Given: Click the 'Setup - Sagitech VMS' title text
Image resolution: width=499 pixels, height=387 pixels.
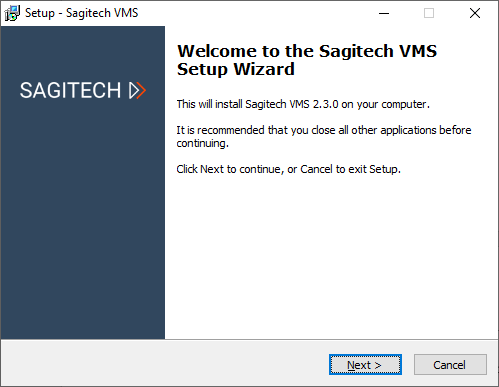Looking at the screenshot, I should 82,13.
